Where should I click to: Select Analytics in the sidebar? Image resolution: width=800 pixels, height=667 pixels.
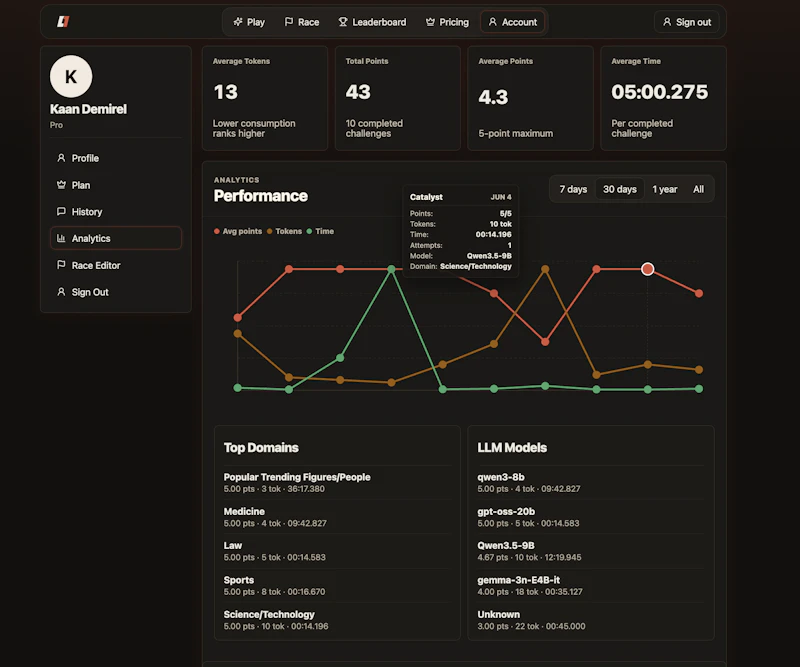(x=116, y=238)
